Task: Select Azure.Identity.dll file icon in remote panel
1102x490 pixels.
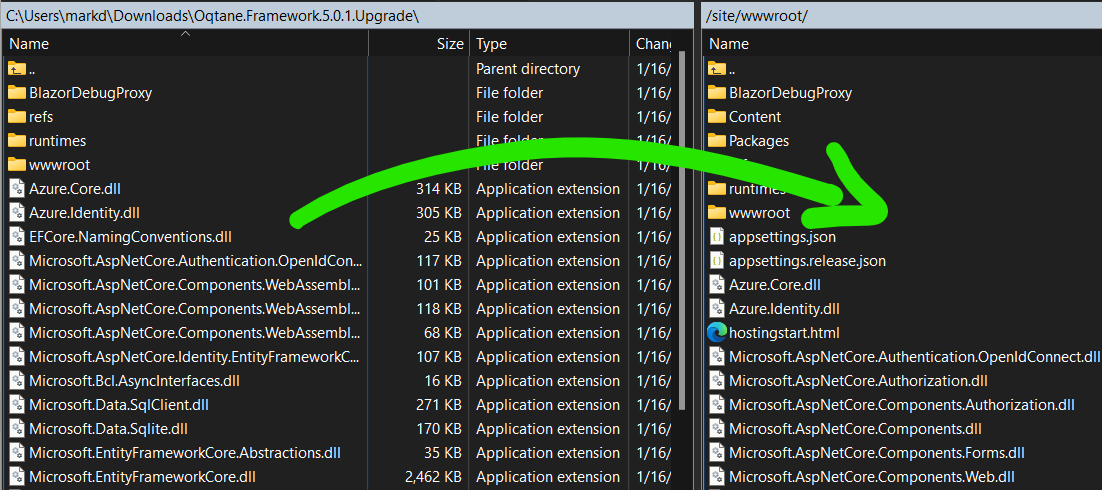Action: [716, 309]
